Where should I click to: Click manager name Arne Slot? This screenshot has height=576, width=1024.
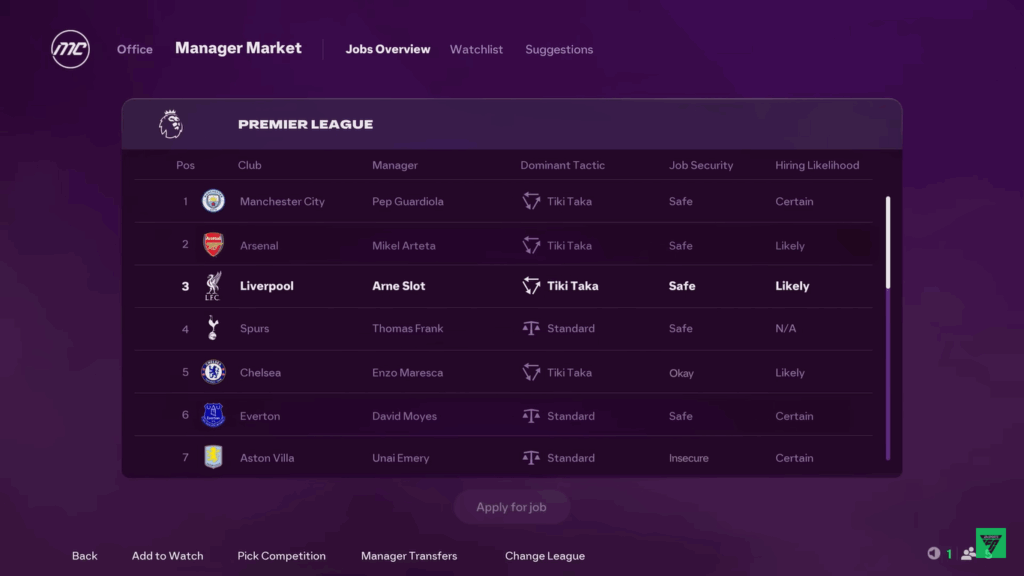398,286
